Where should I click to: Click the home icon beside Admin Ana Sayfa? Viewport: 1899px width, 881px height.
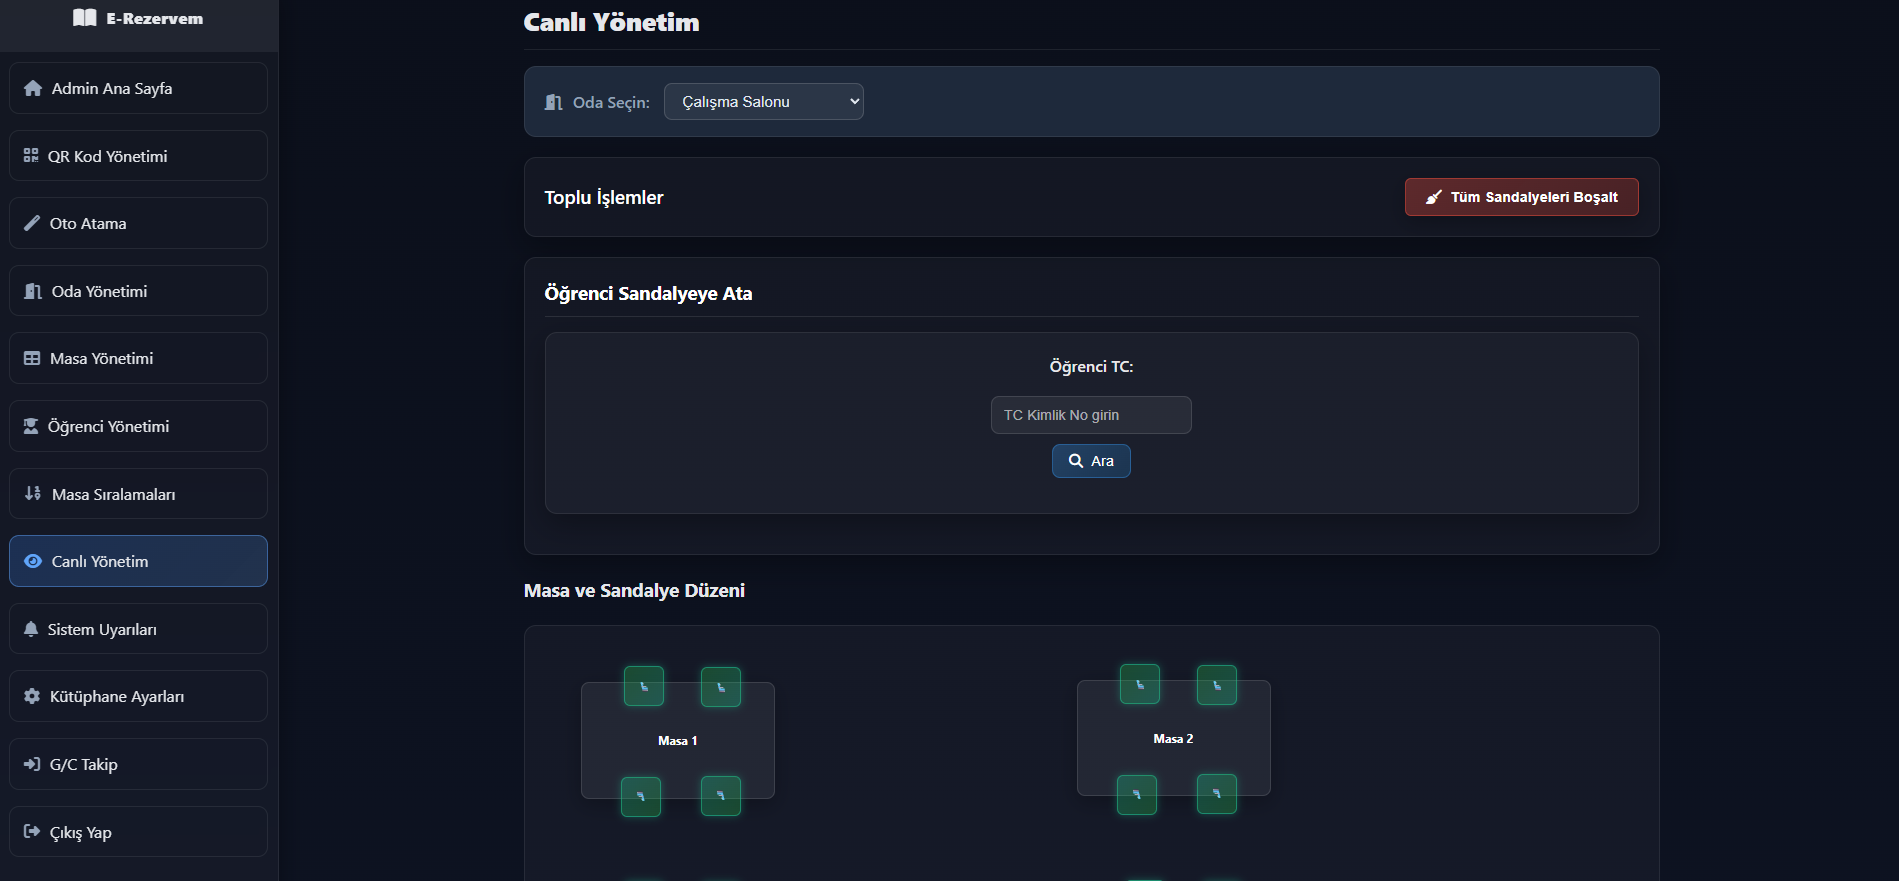tap(33, 88)
